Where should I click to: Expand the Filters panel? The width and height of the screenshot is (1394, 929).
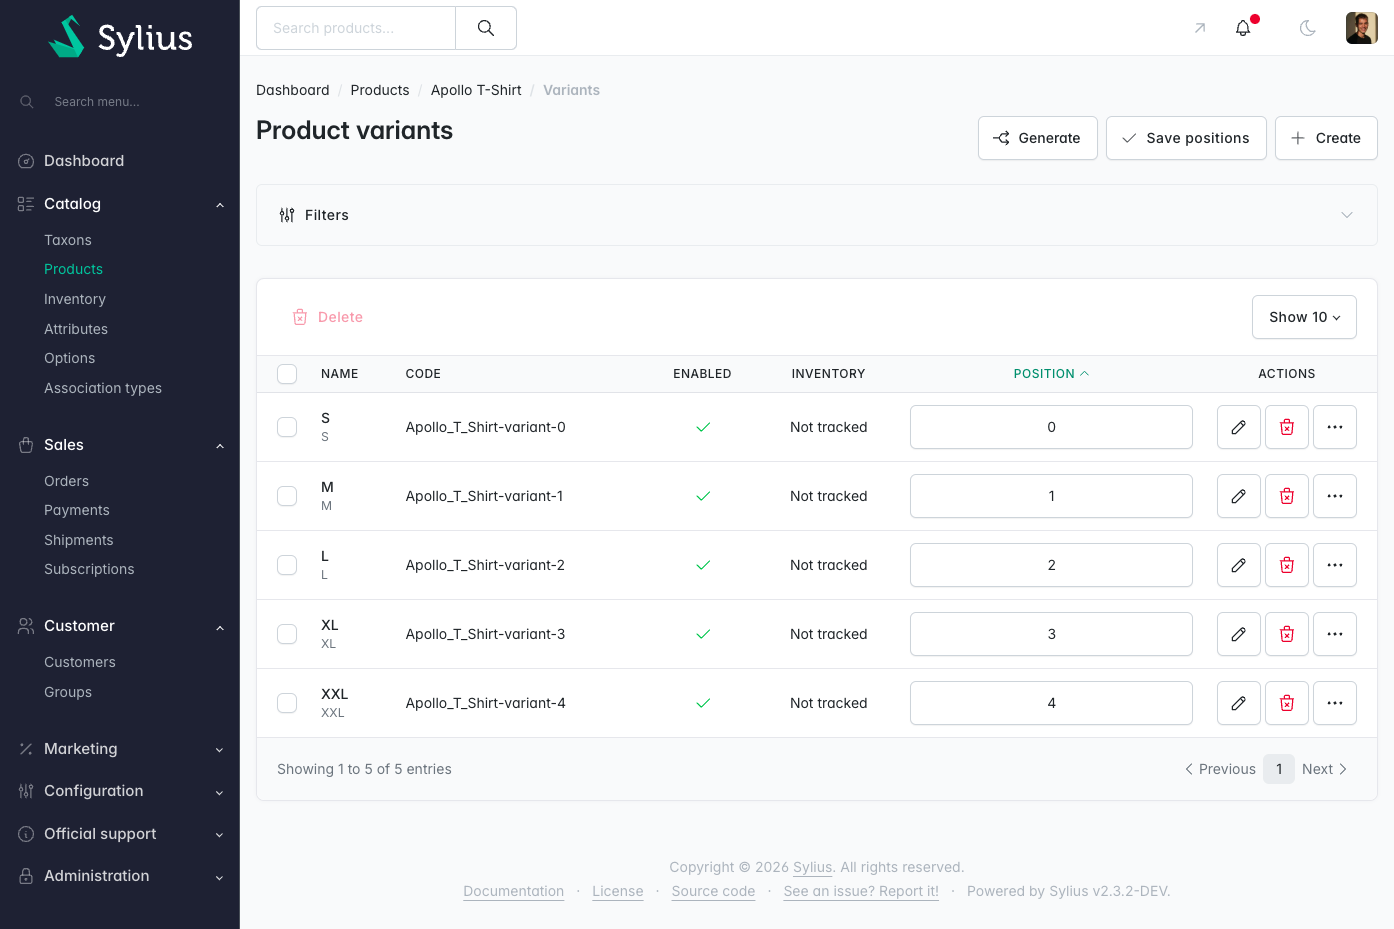click(x=817, y=215)
